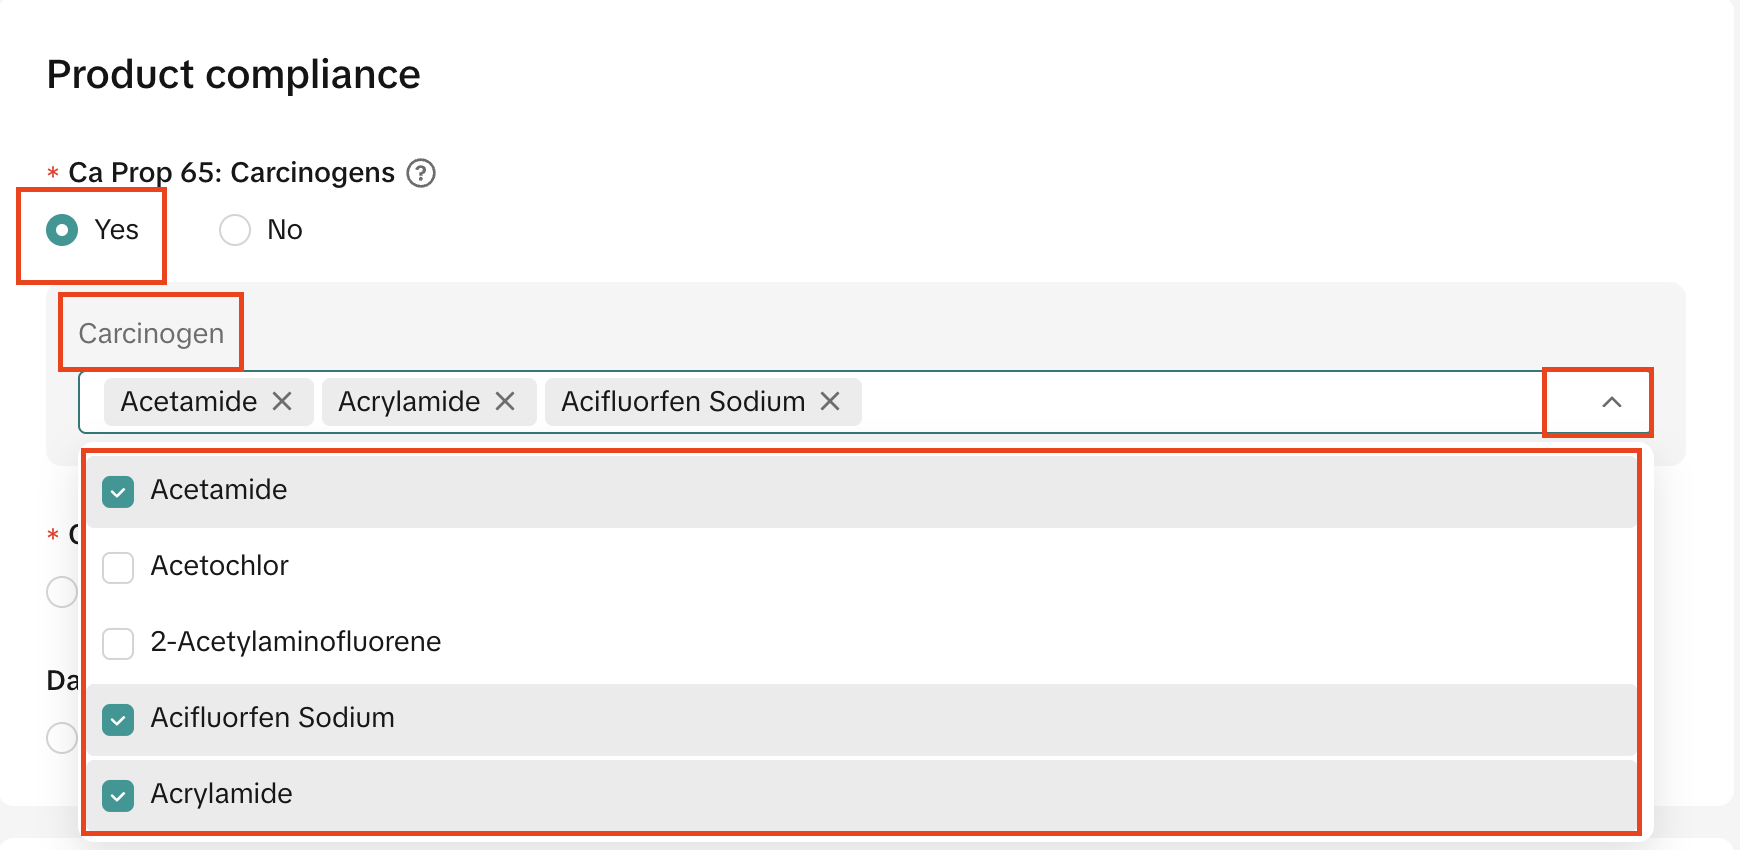
Task: Click the Acrylamide option label in list
Action: tap(222, 794)
